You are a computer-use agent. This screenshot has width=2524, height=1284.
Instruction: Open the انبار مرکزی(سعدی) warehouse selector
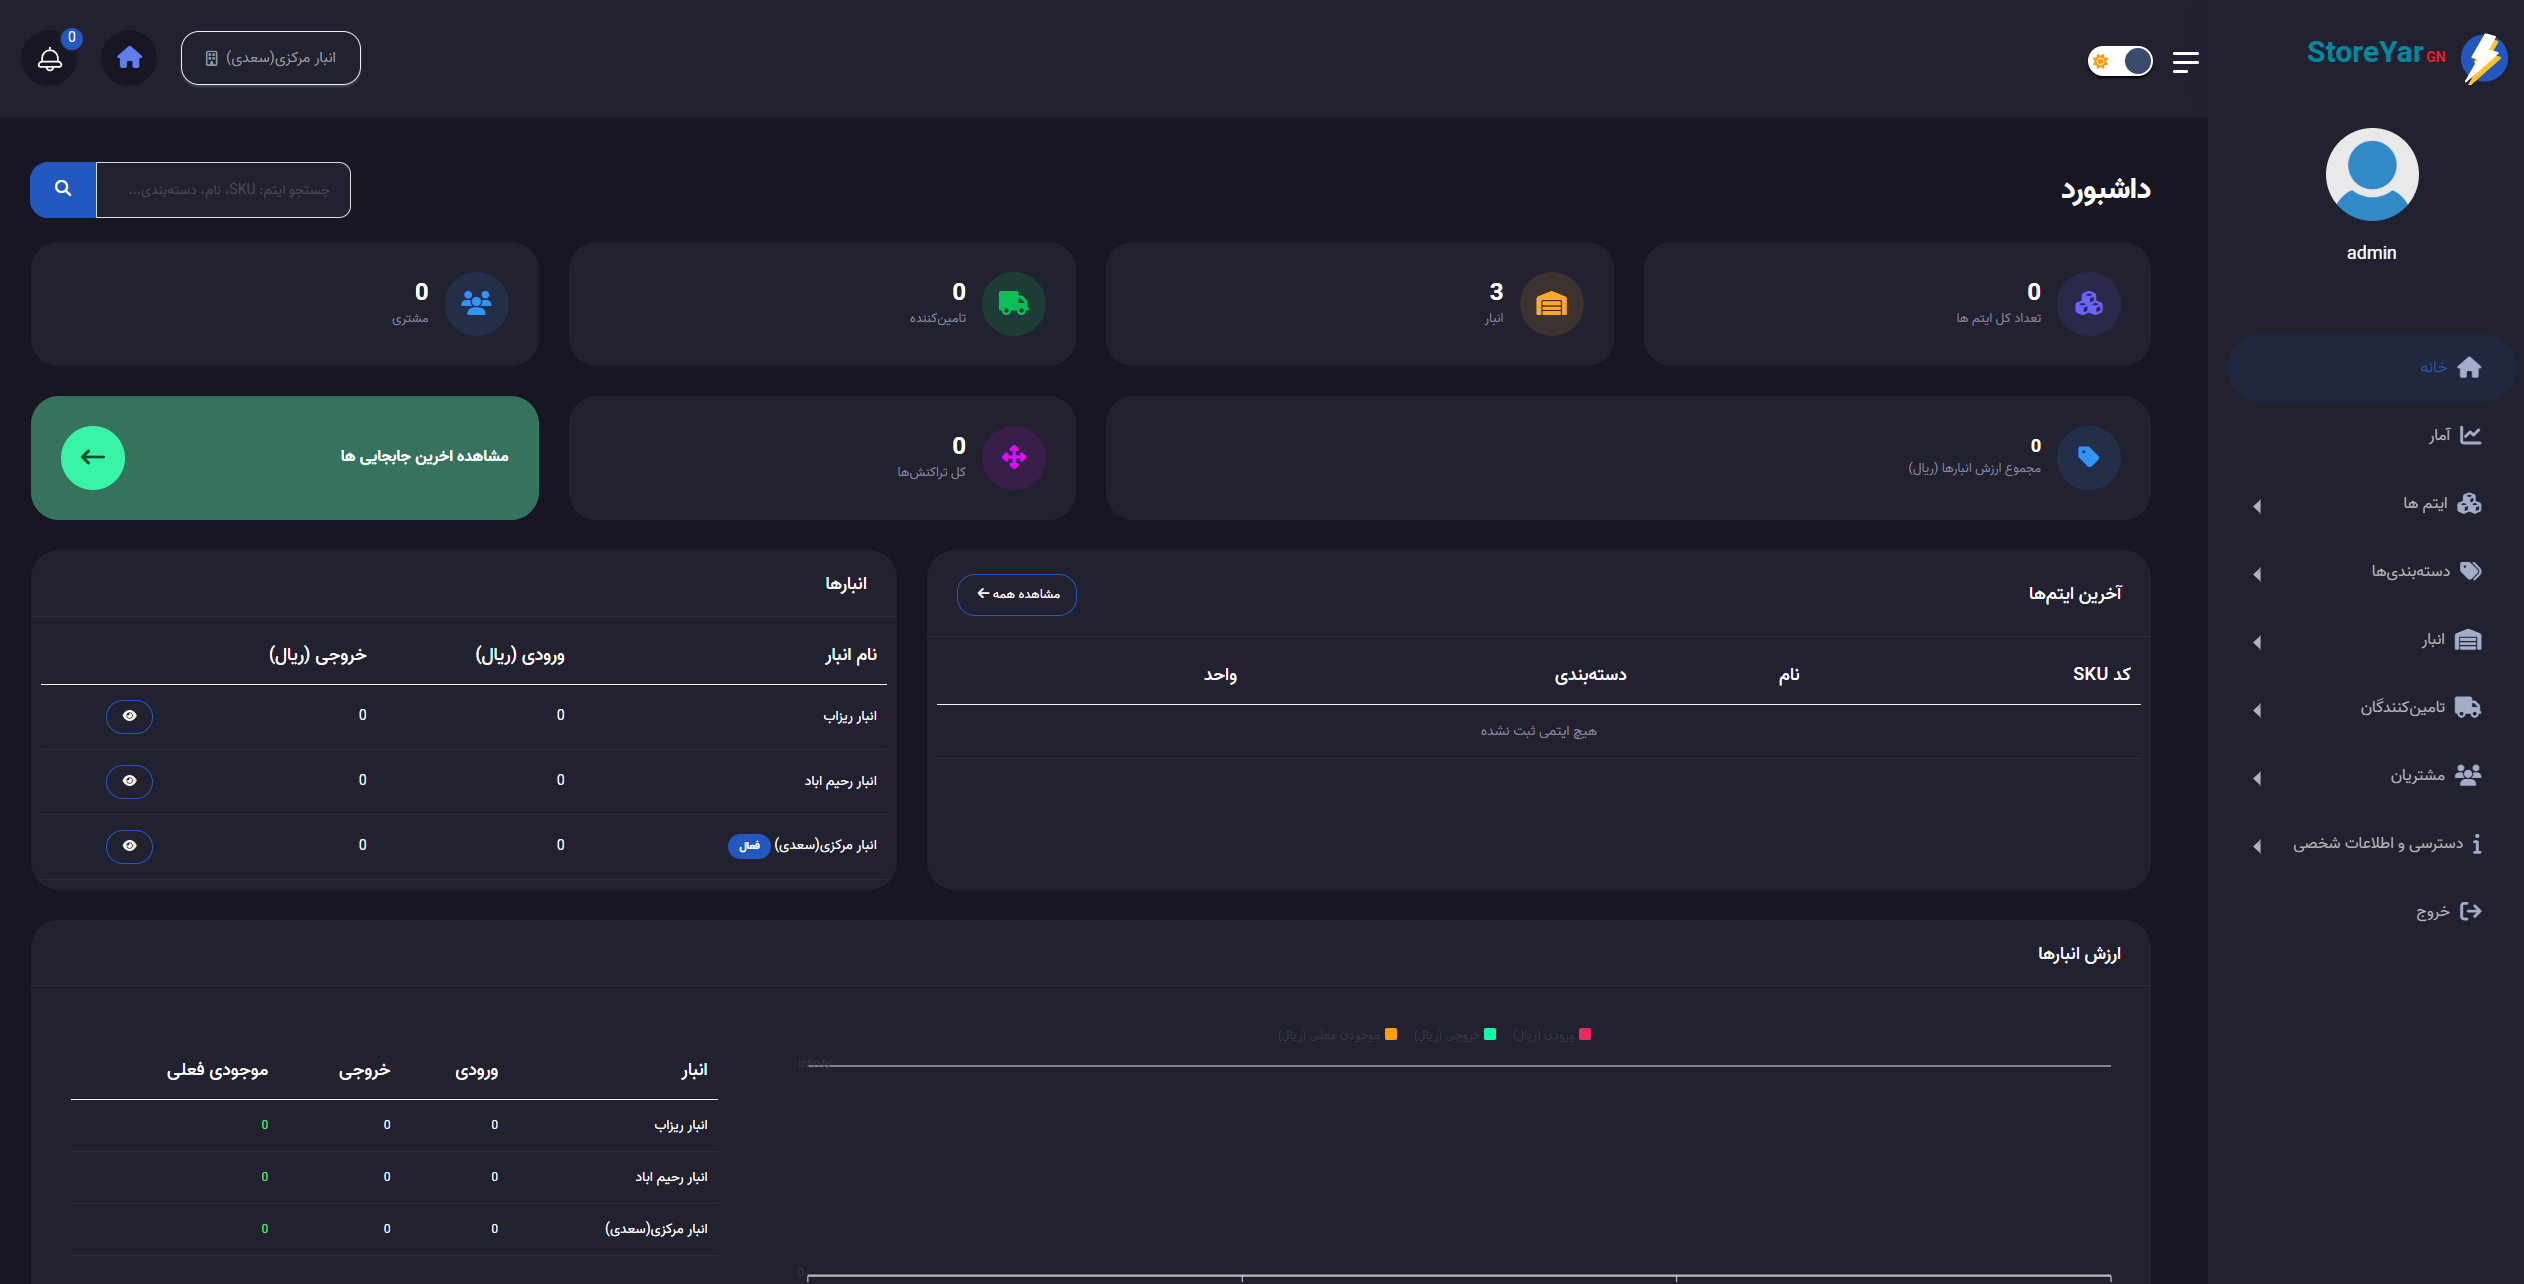[271, 58]
